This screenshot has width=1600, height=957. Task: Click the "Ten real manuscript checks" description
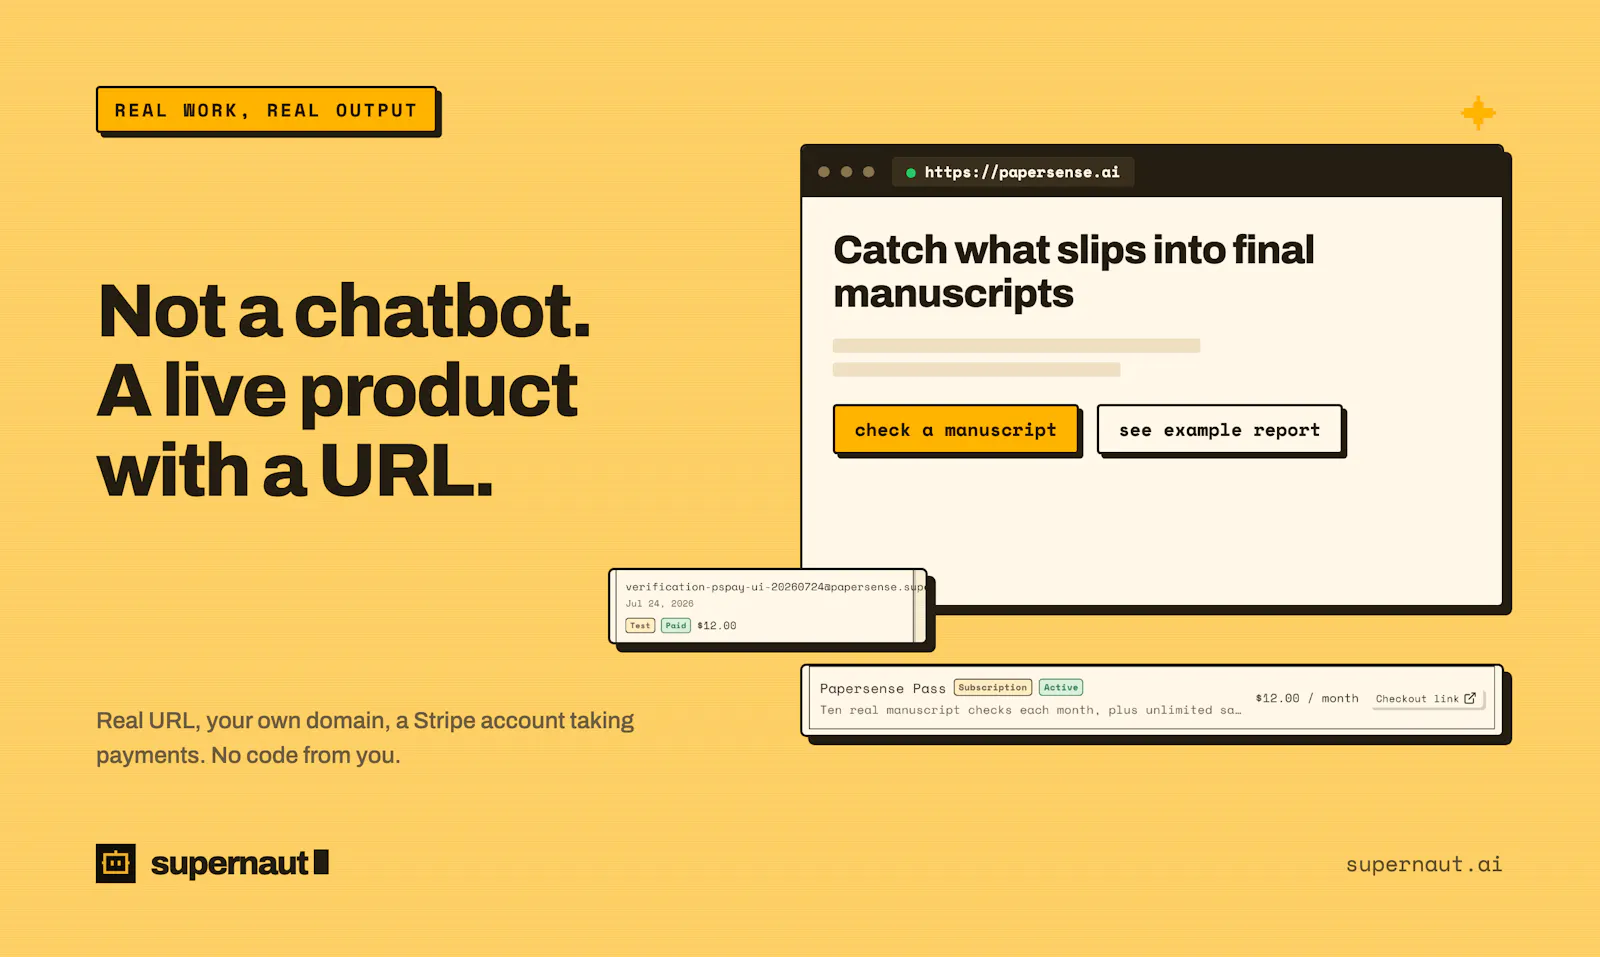click(1030, 710)
